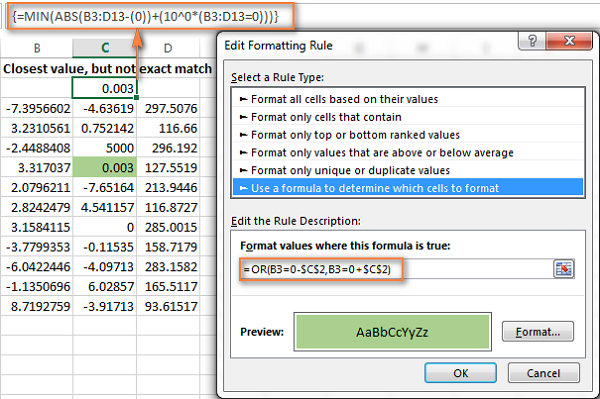Click the green AaBbCcYyZz preview swatch
The width and height of the screenshot is (600, 399).
pos(393,332)
